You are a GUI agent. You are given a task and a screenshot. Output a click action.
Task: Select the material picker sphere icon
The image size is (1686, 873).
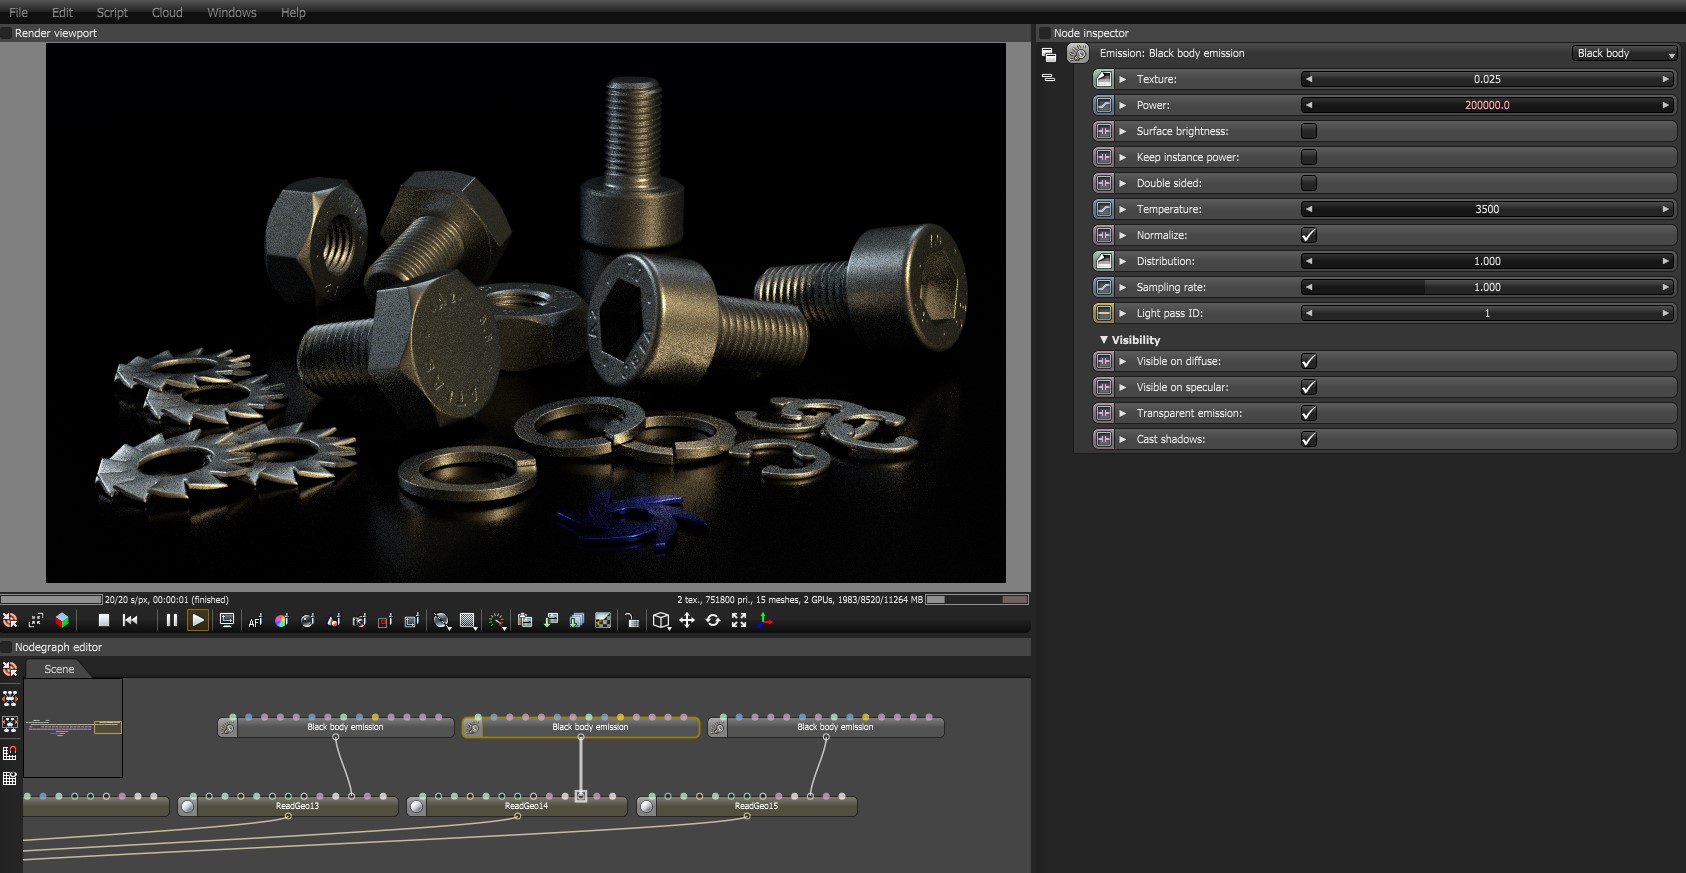click(x=307, y=621)
